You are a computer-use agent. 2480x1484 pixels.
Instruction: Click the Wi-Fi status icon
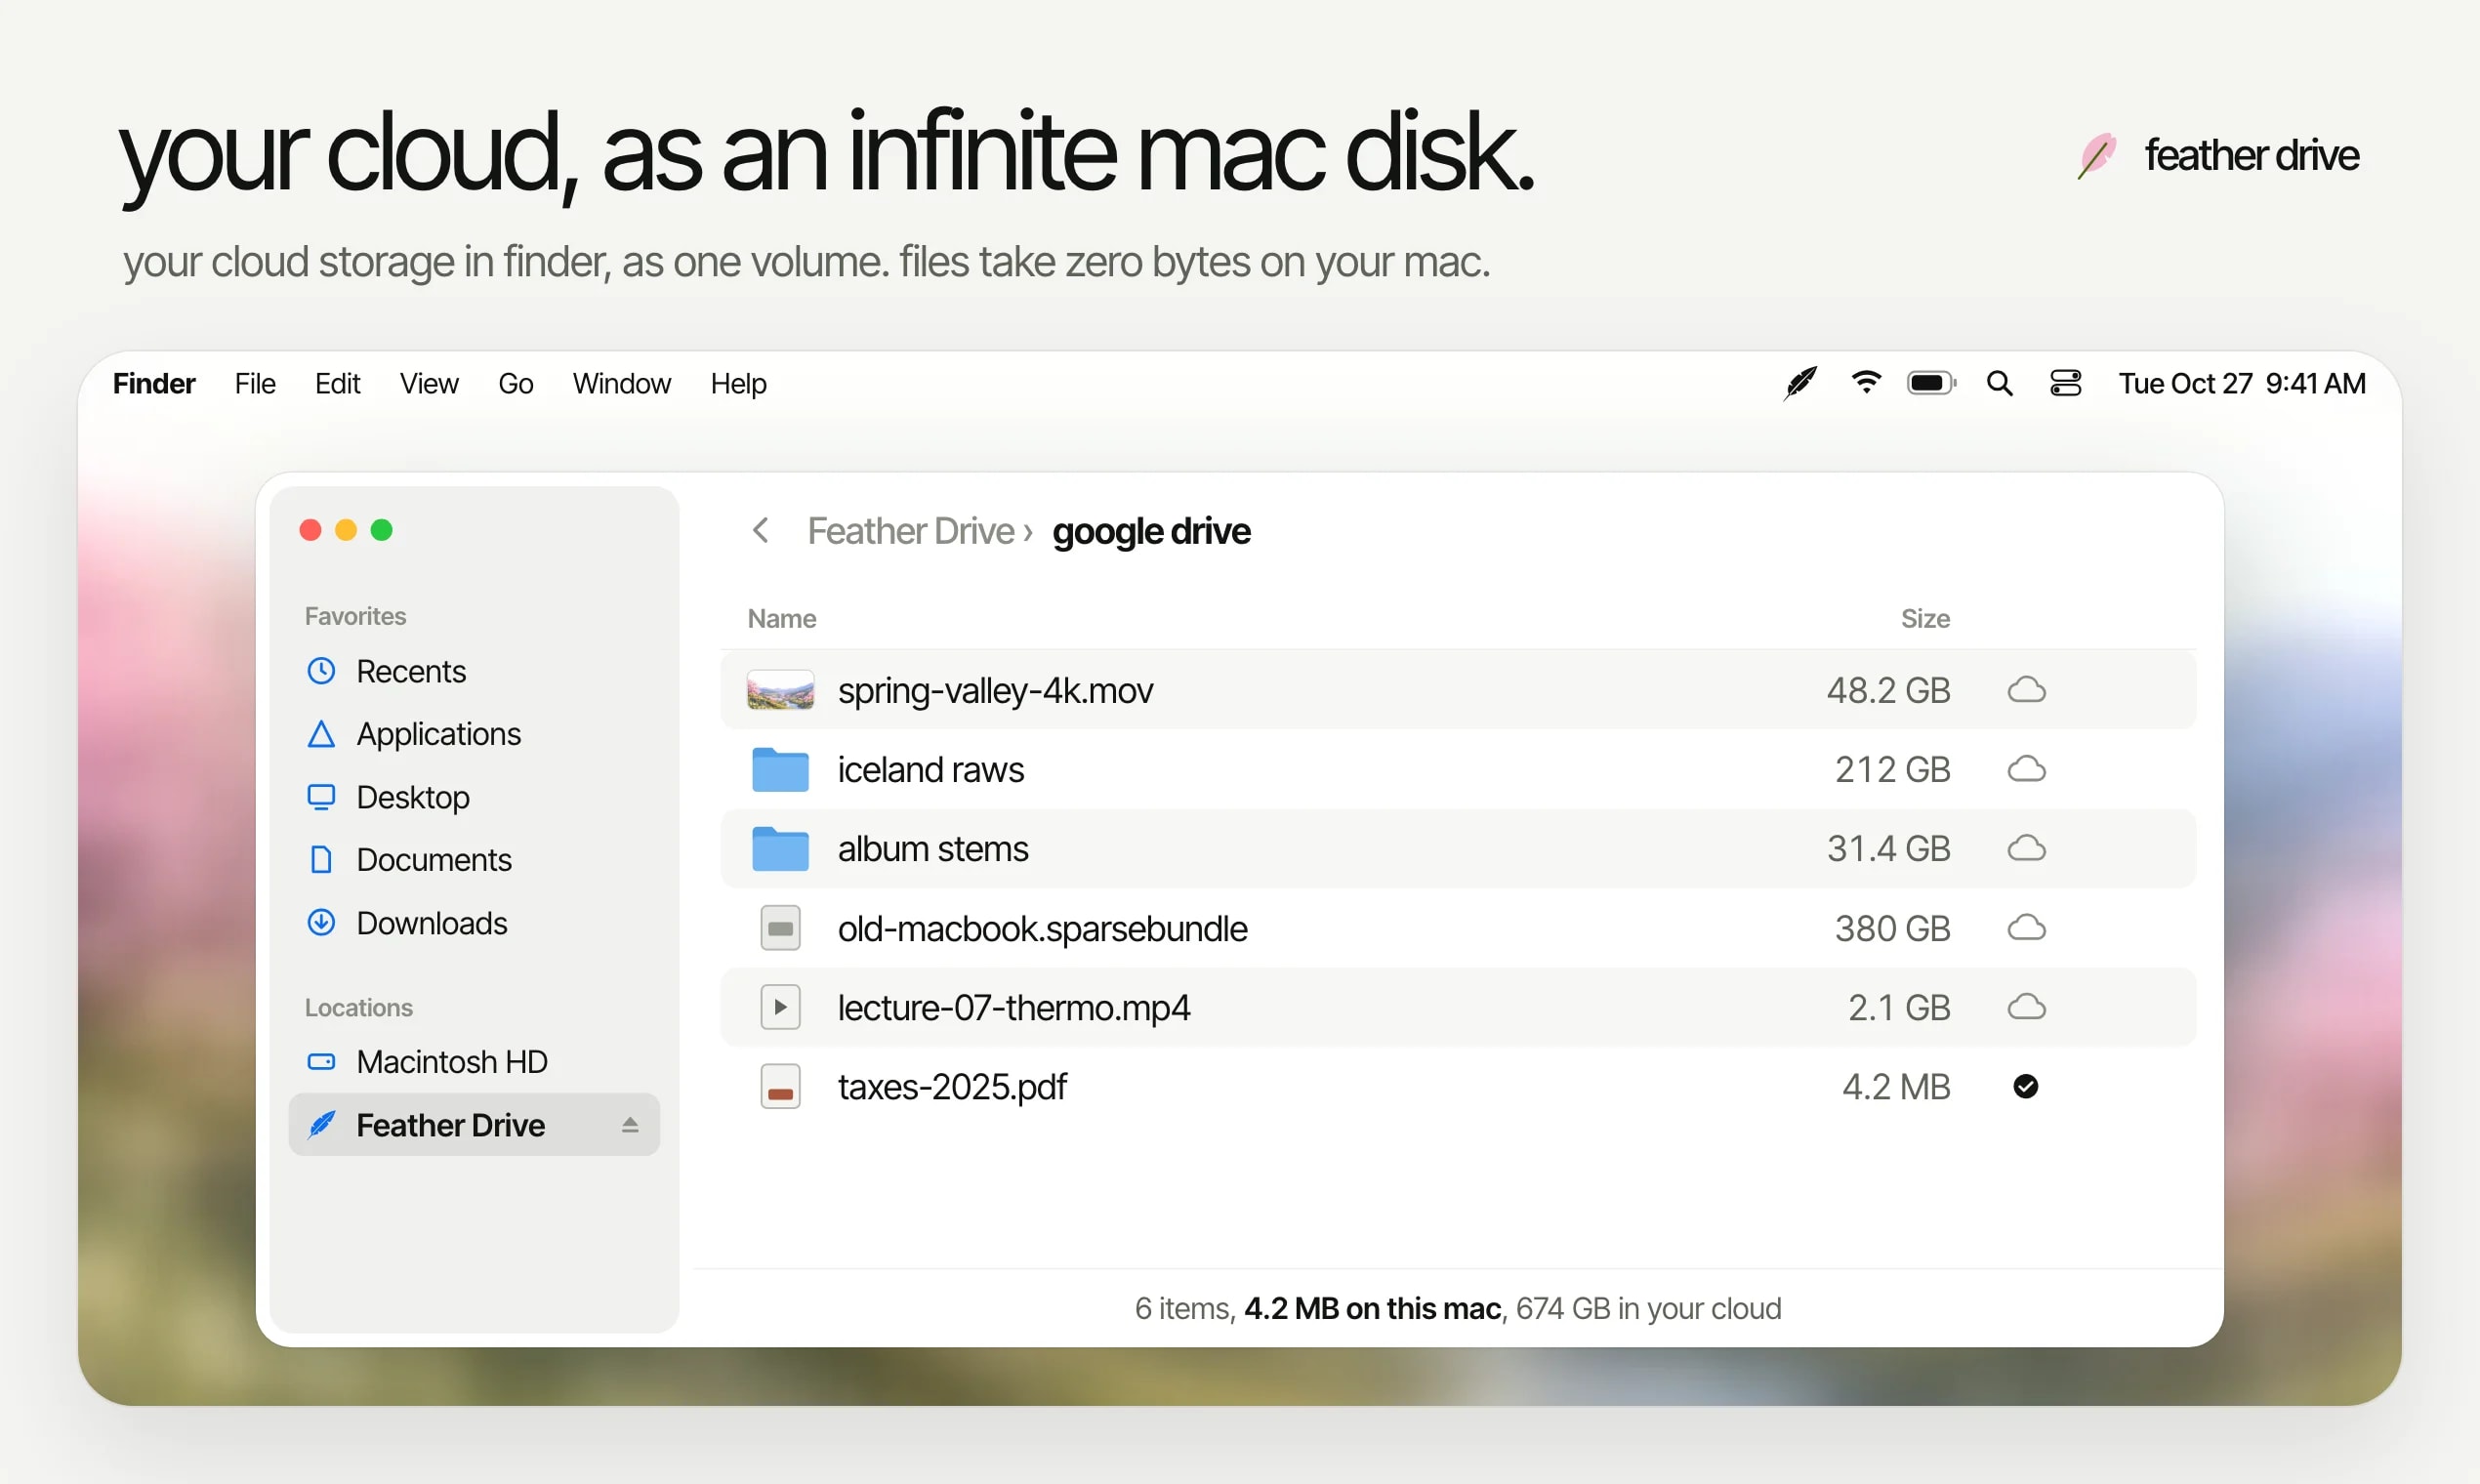point(1866,383)
